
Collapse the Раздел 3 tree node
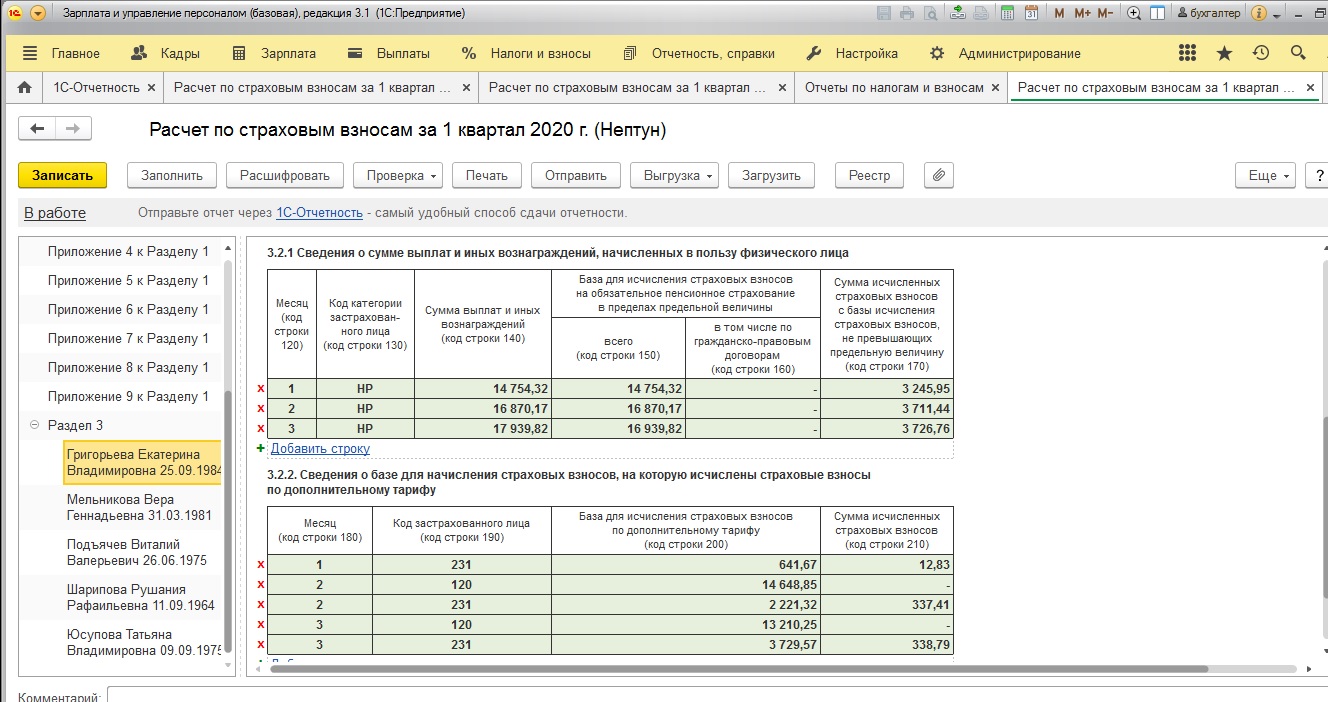tap(35, 425)
